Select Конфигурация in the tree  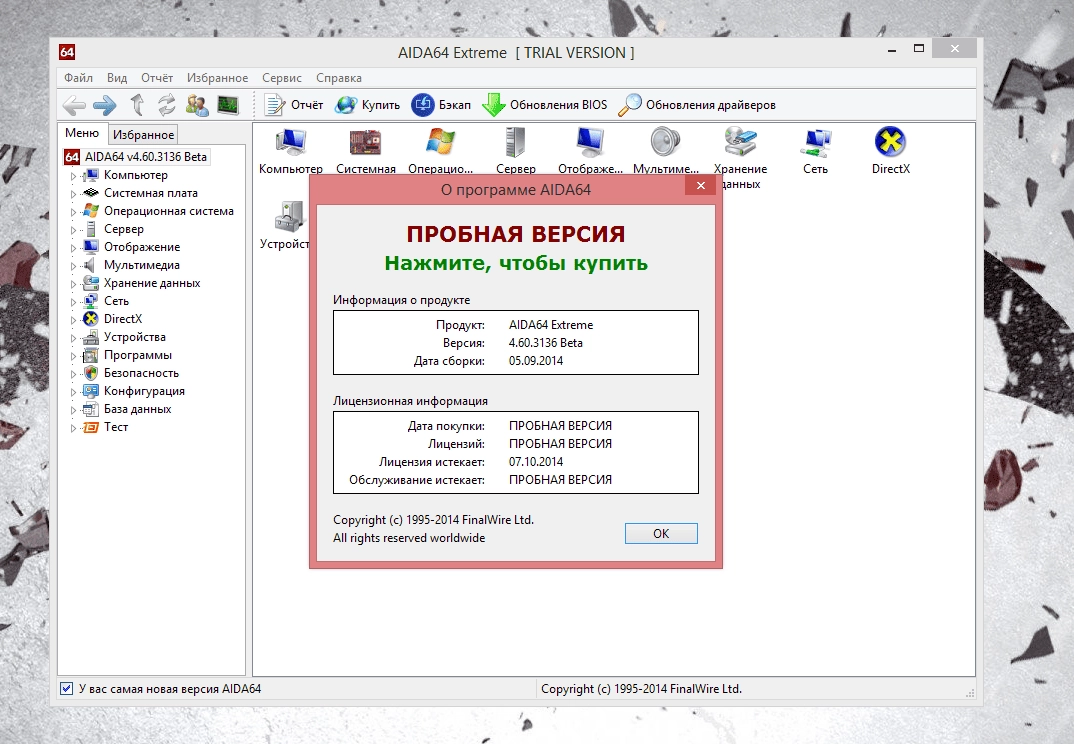click(144, 391)
